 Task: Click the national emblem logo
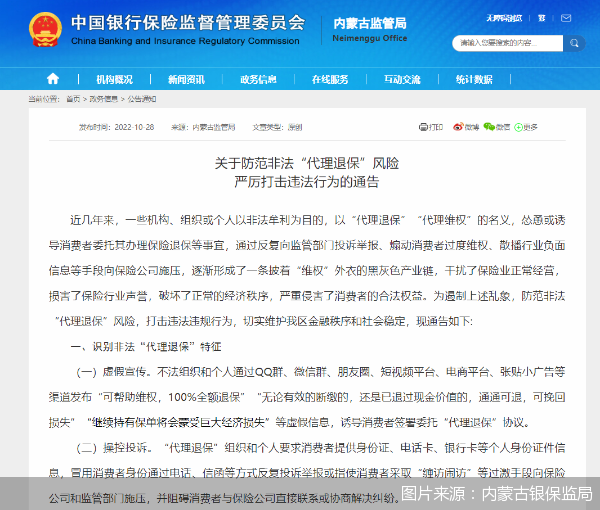point(45,29)
